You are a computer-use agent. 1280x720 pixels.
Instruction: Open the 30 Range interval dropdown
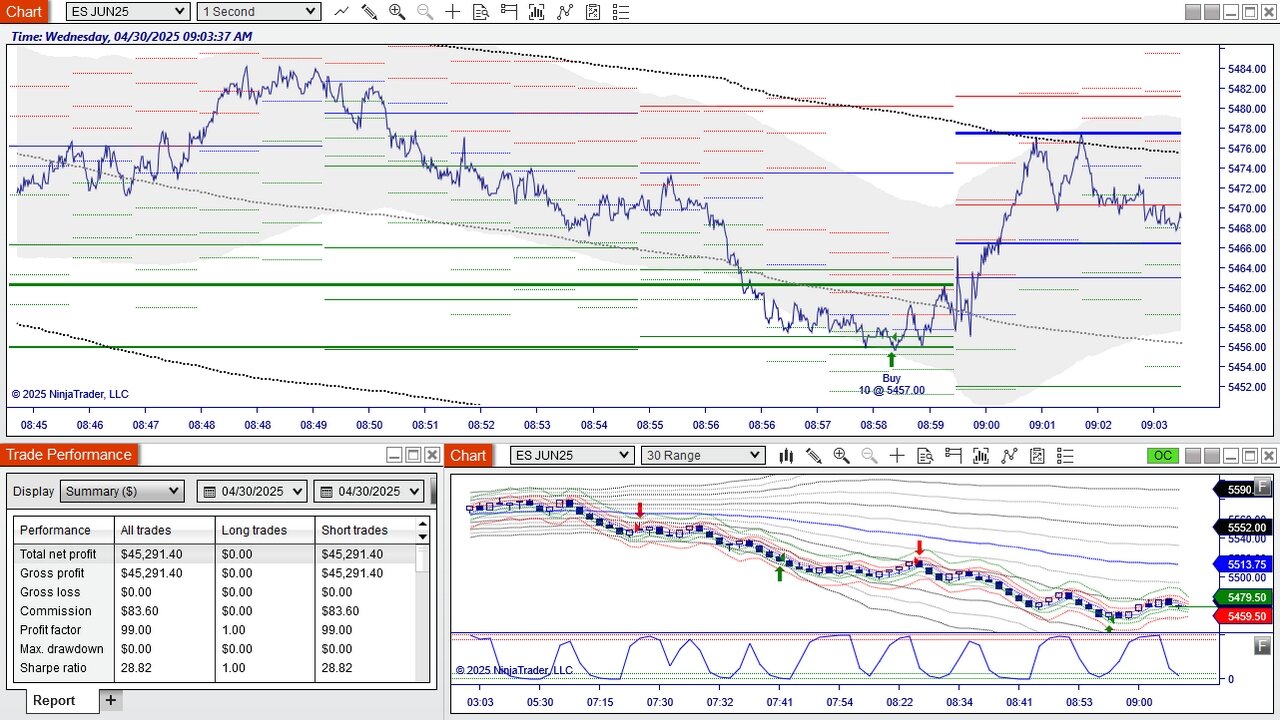tap(703, 456)
